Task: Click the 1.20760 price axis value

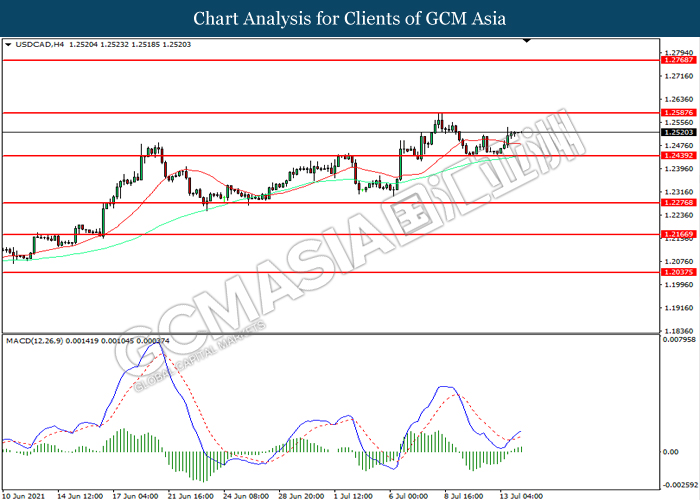Action: [679, 262]
